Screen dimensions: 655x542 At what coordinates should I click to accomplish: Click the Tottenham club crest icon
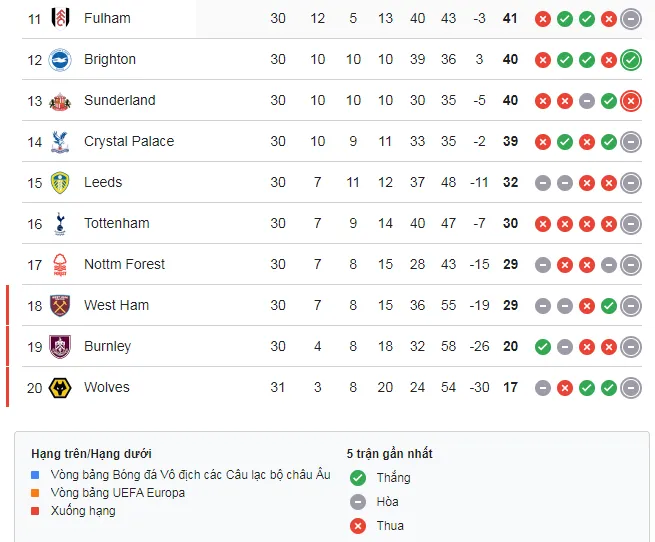click(x=60, y=223)
